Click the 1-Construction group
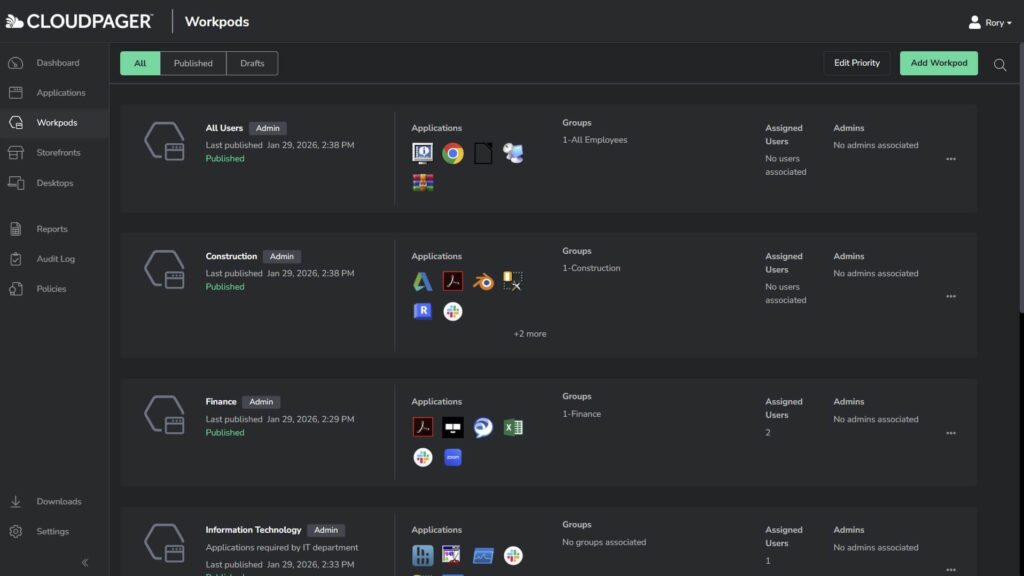This screenshot has width=1024, height=576. [x=591, y=268]
